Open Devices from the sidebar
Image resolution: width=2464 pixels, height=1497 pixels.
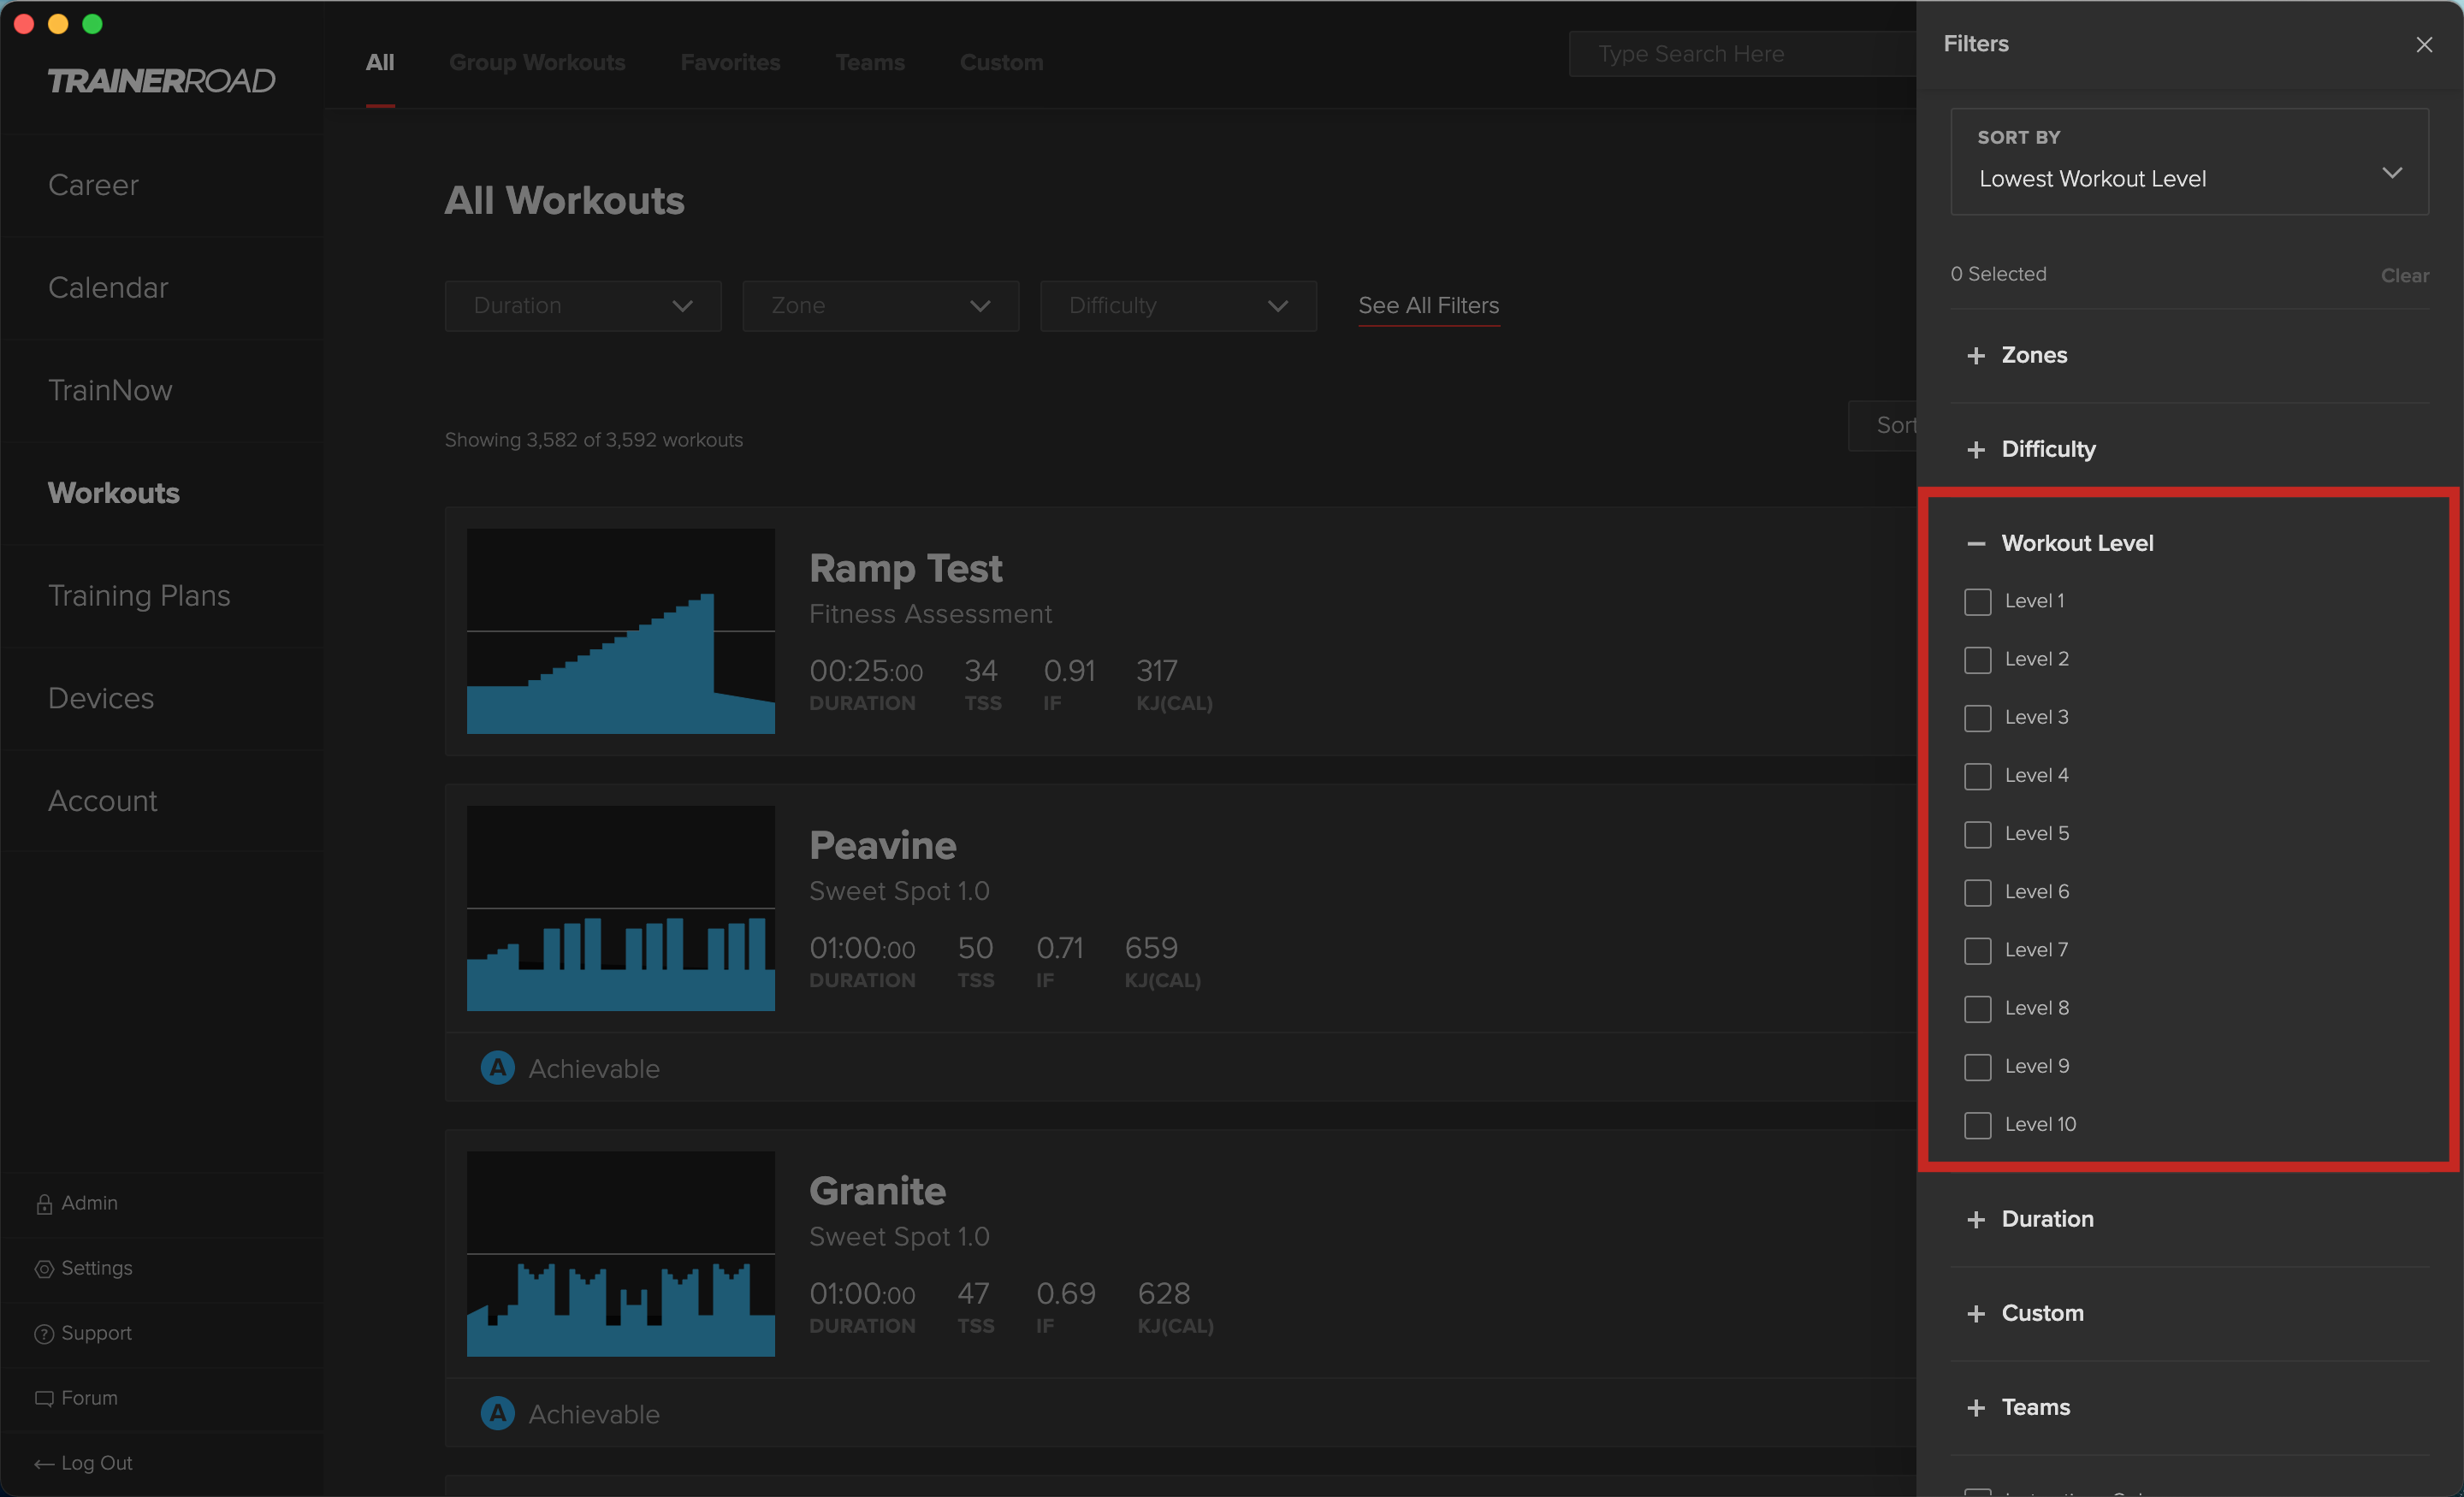point(101,698)
